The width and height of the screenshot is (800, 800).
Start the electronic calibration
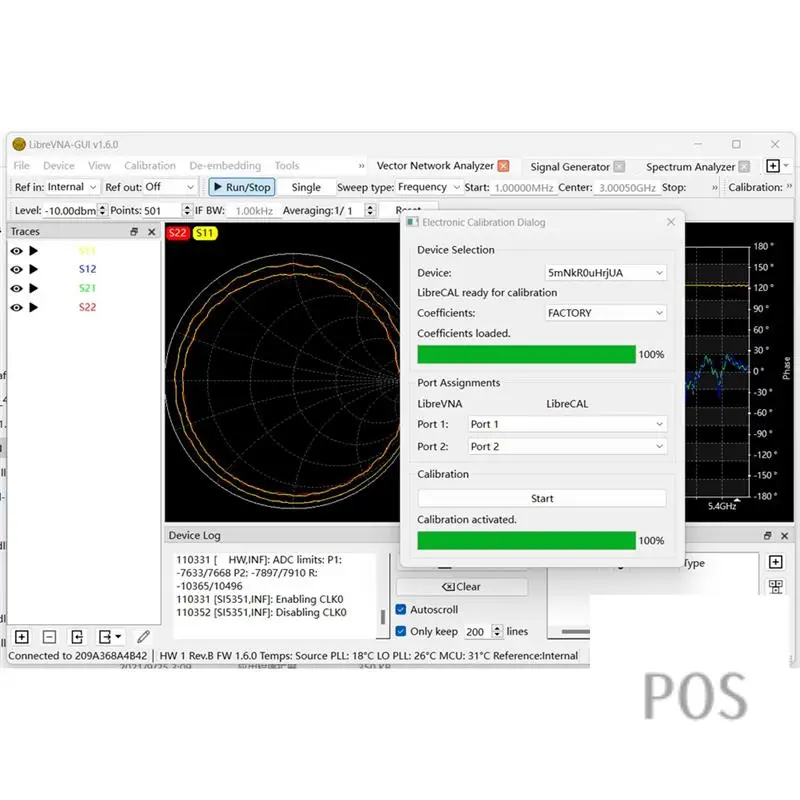coord(541,498)
